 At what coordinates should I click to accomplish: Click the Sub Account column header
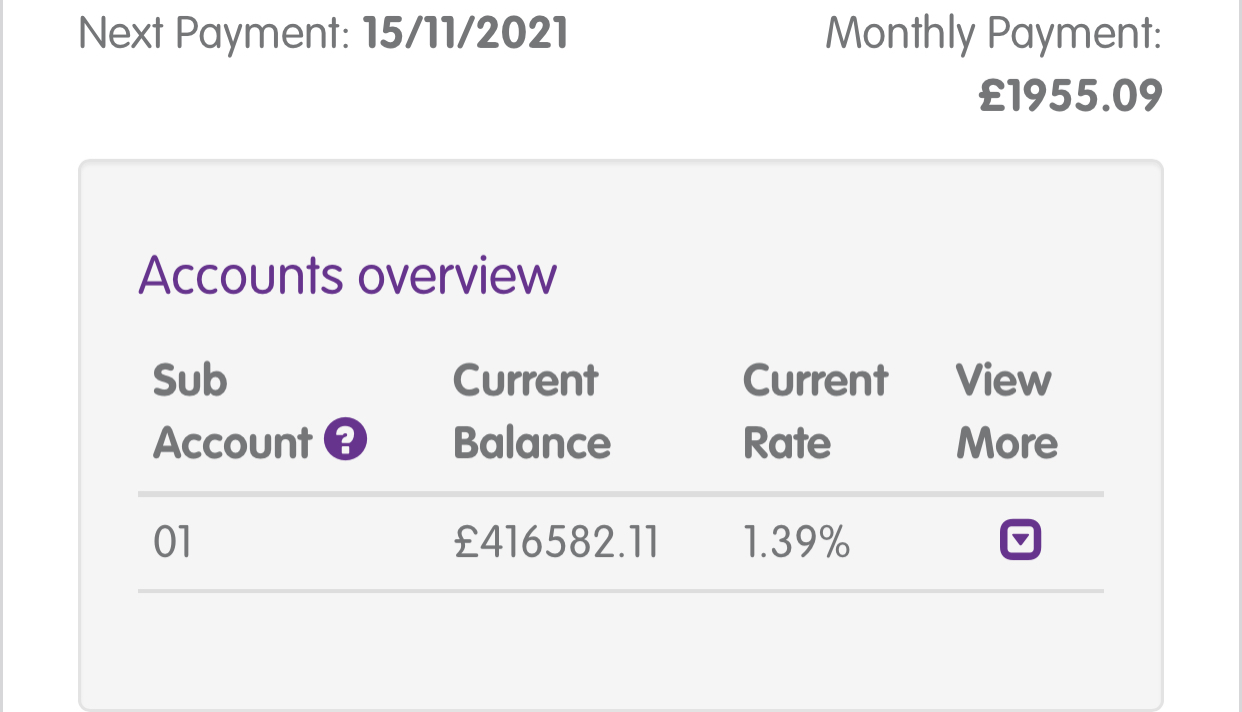260,411
